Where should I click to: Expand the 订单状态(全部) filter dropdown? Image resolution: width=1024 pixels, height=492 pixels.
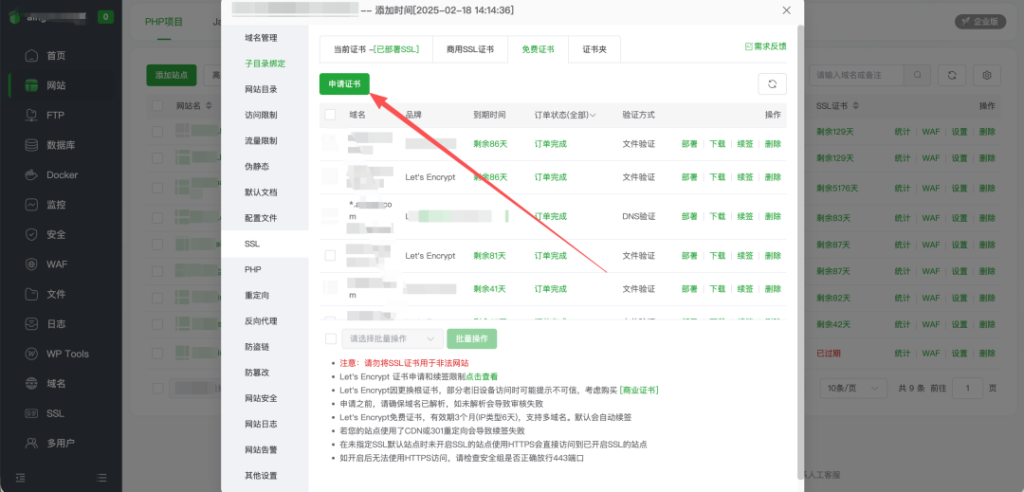[x=565, y=115]
